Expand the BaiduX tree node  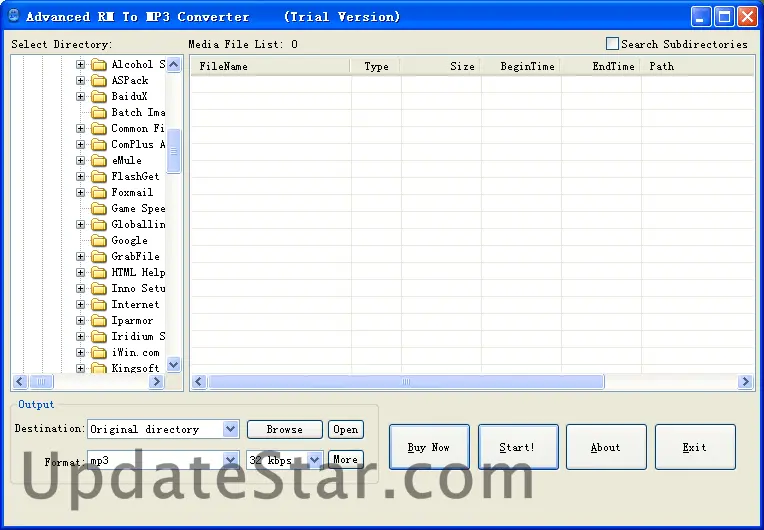[x=80, y=96]
